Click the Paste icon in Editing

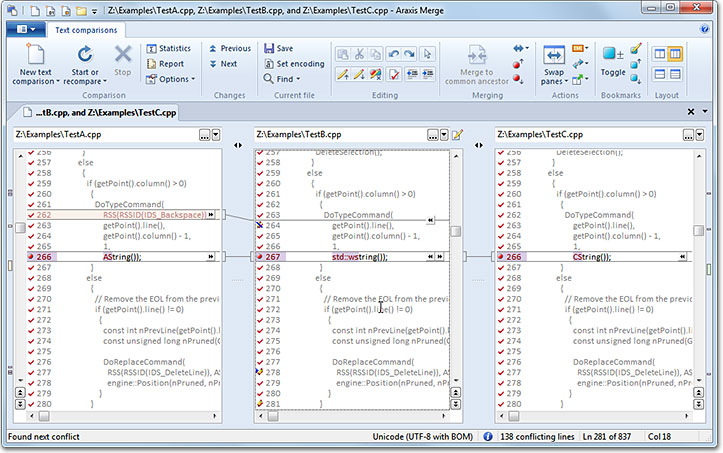coord(343,54)
